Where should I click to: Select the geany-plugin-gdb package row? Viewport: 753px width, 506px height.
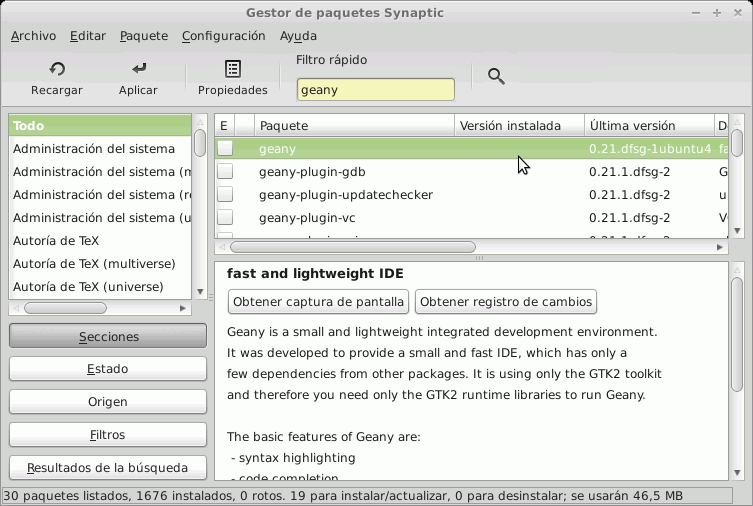(x=471, y=171)
